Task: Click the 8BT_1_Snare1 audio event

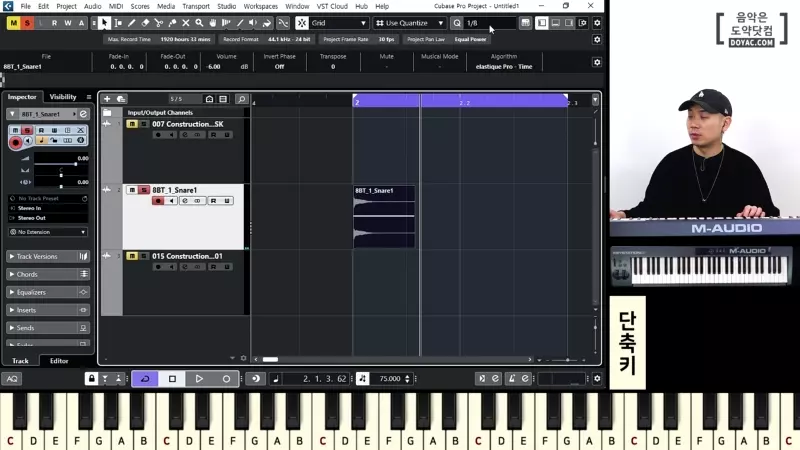Action: tap(384, 217)
